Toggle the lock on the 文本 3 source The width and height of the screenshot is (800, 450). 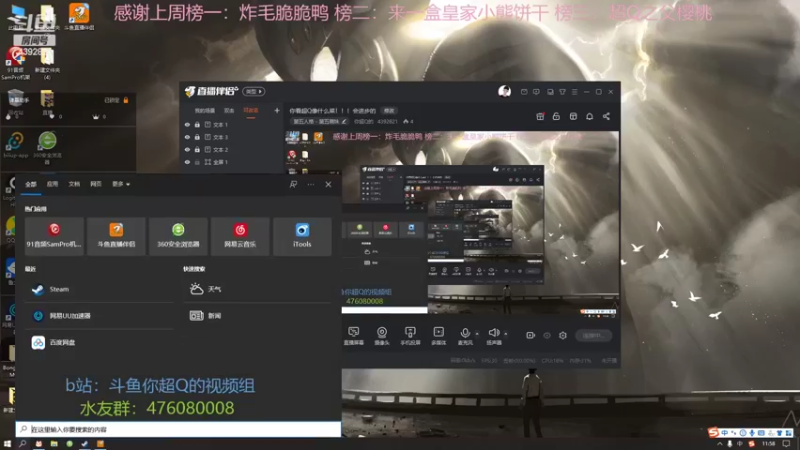[x=197, y=137]
